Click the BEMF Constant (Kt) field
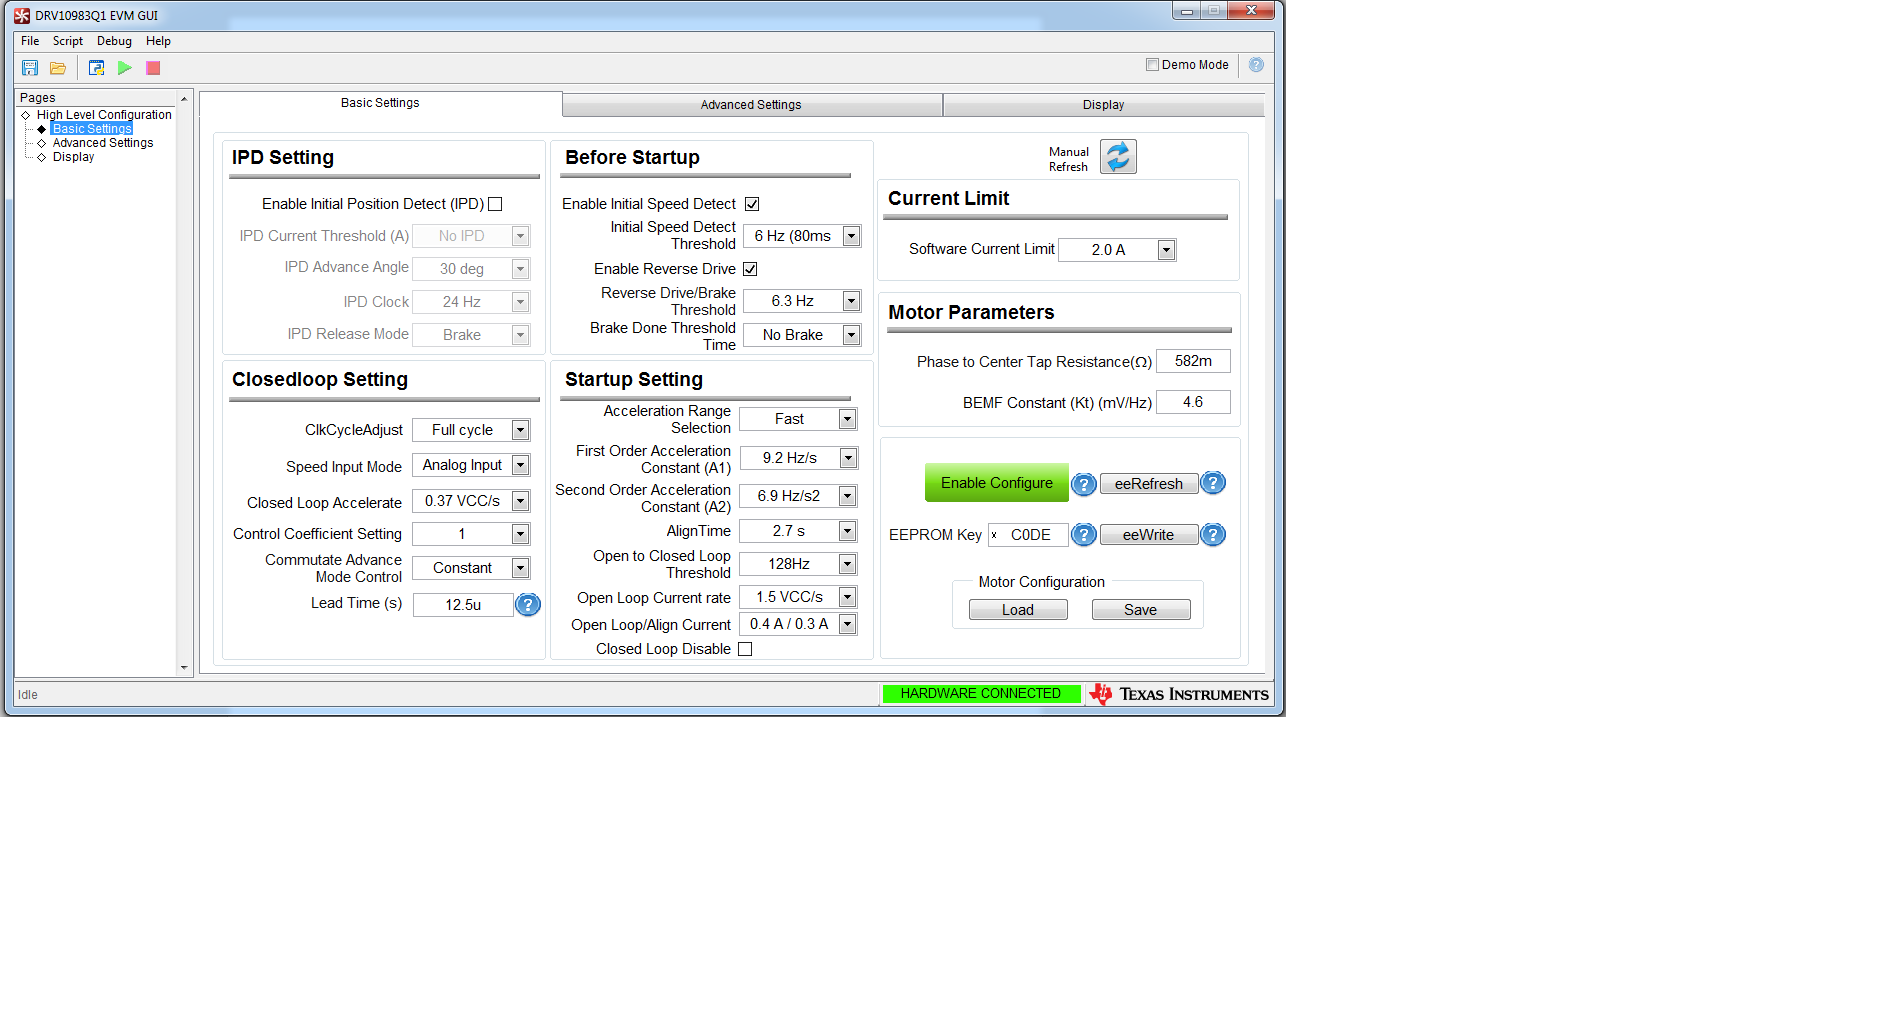Viewport: 1878px width, 1014px height. coord(1193,402)
